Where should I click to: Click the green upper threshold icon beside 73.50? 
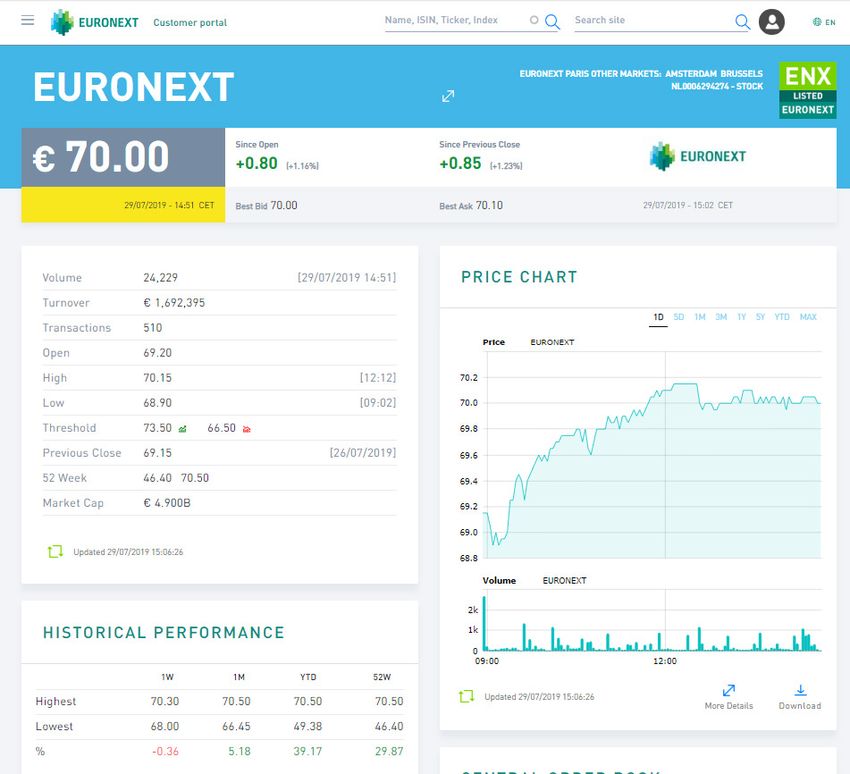pos(183,429)
